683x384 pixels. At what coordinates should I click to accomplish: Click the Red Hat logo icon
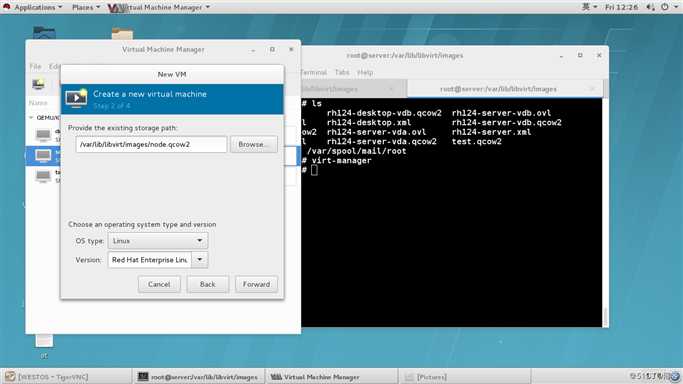point(7,7)
